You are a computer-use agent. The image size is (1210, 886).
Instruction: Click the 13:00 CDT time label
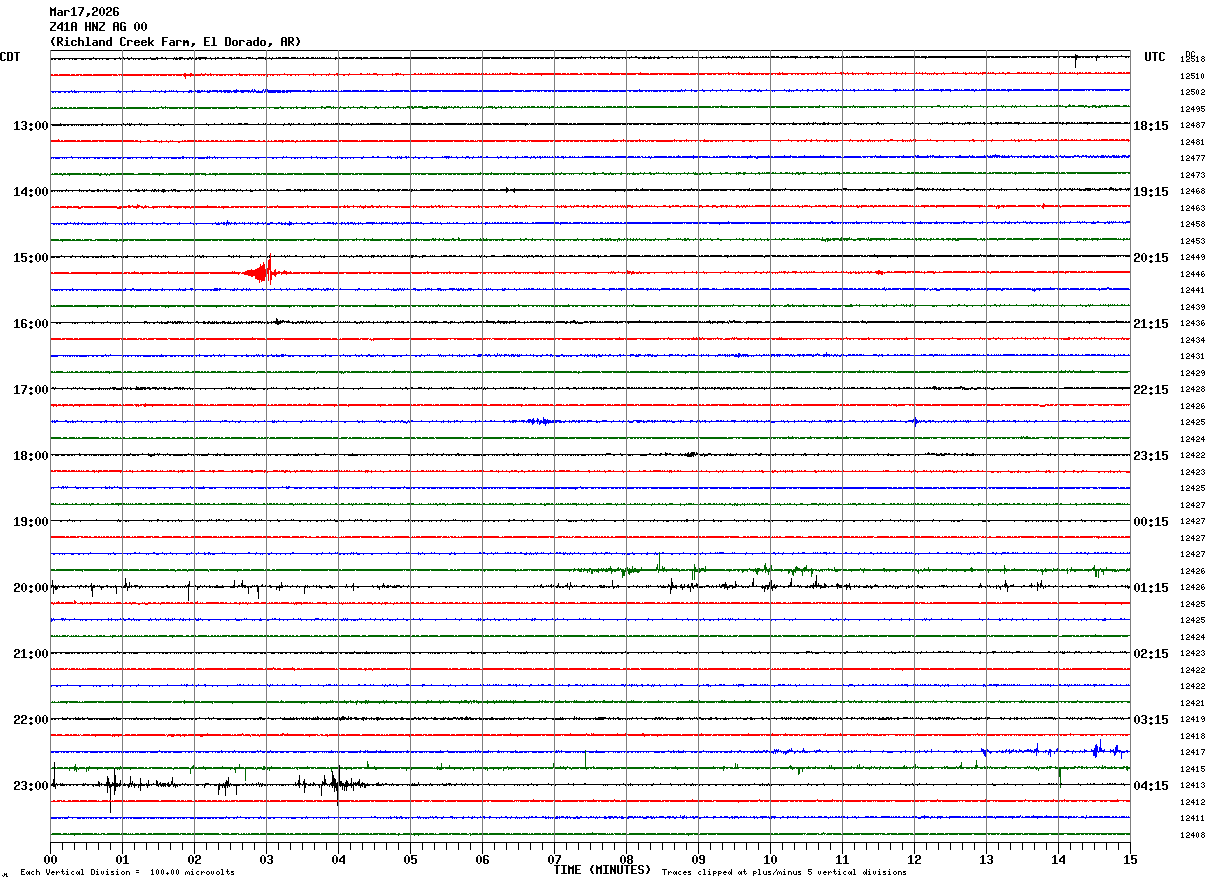[x=30, y=126]
